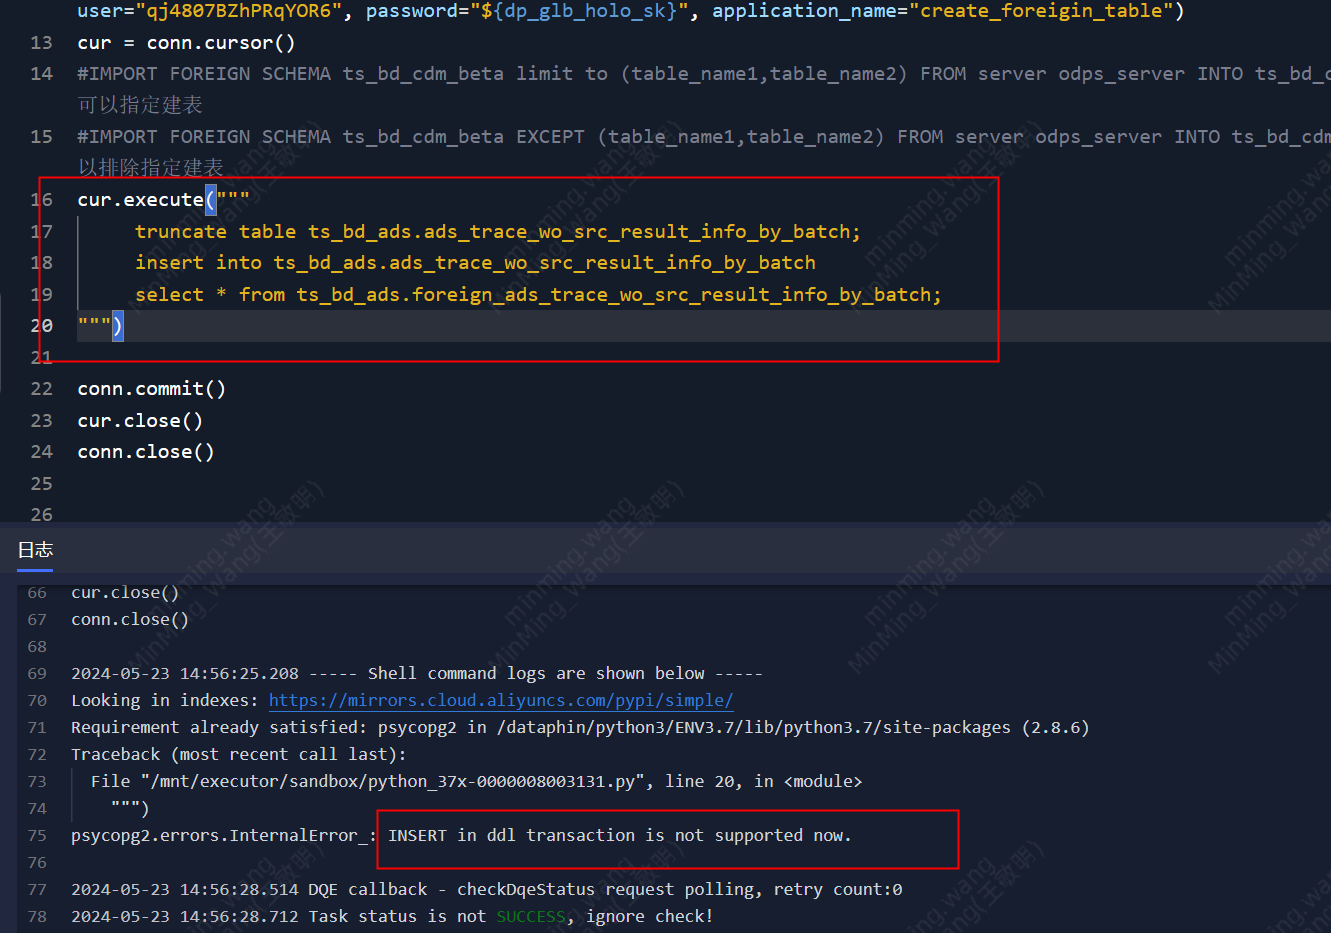Click the 'File /mnt/executor/sandbox' log line

tap(476, 781)
